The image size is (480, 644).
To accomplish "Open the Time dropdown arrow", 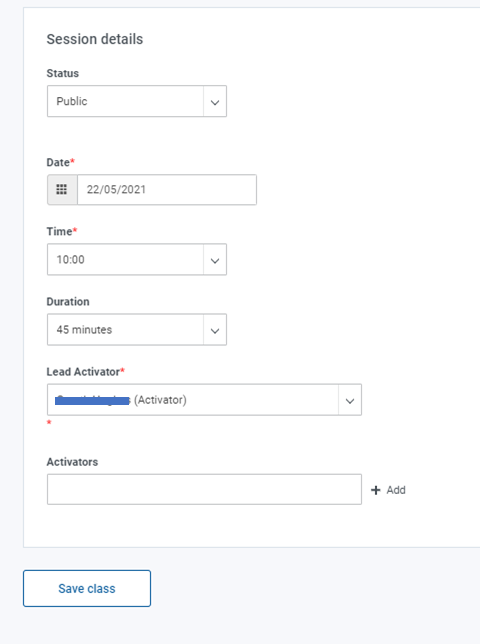I will click(215, 260).
